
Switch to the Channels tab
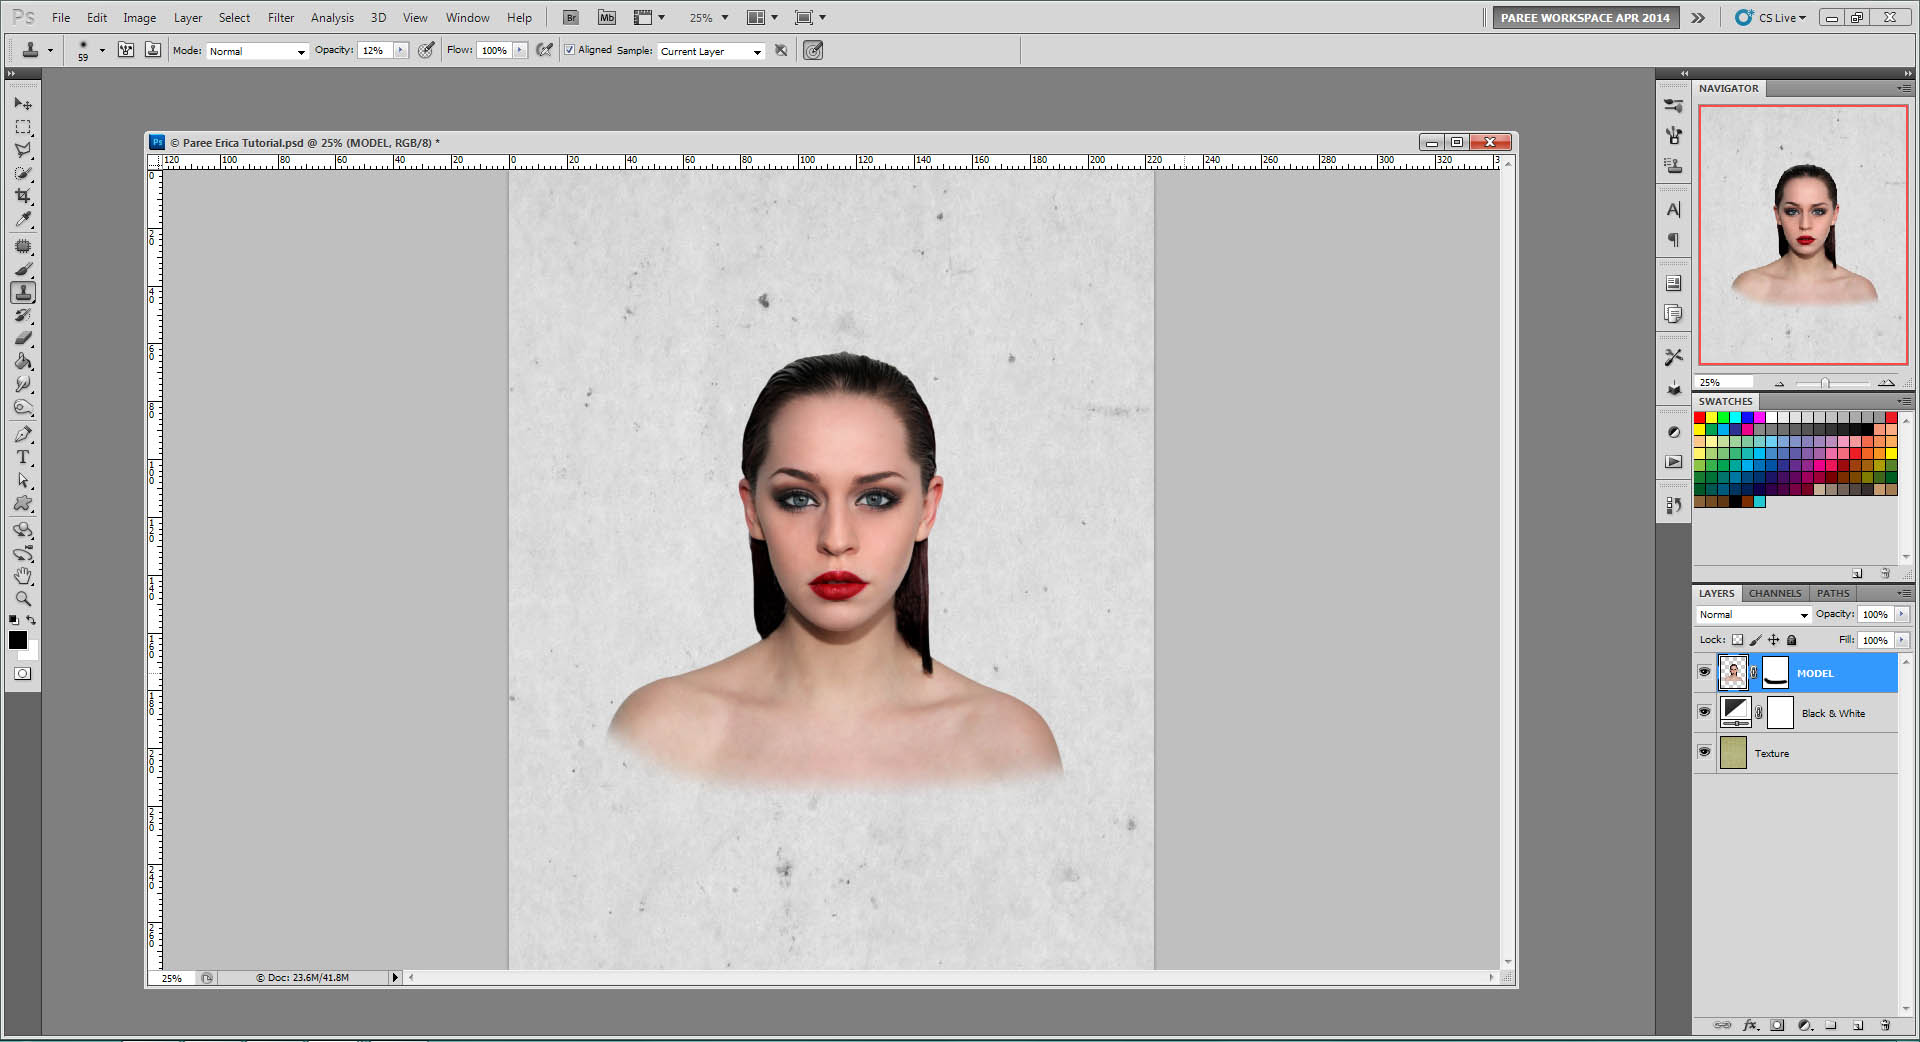[1774, 593]
